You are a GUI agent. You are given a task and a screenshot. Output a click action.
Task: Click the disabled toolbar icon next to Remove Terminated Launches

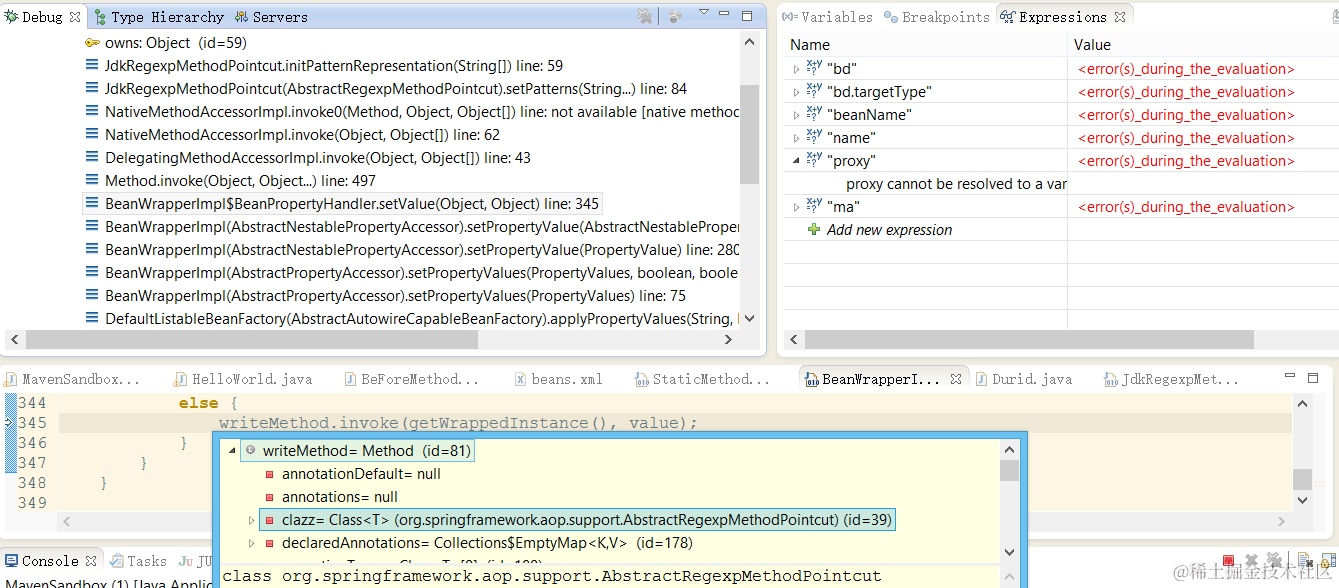click(675, 16)
